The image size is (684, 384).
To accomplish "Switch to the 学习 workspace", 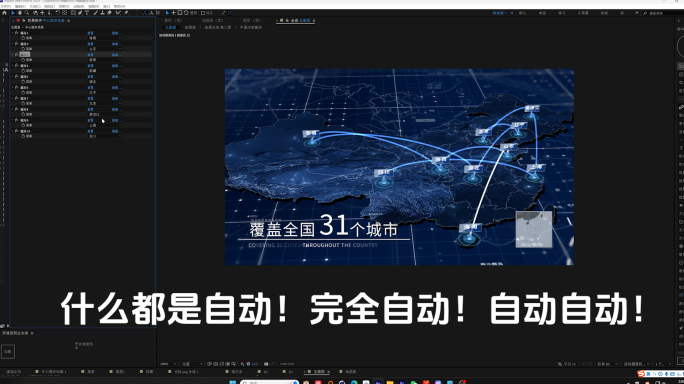I will click(x=562, y=13).
